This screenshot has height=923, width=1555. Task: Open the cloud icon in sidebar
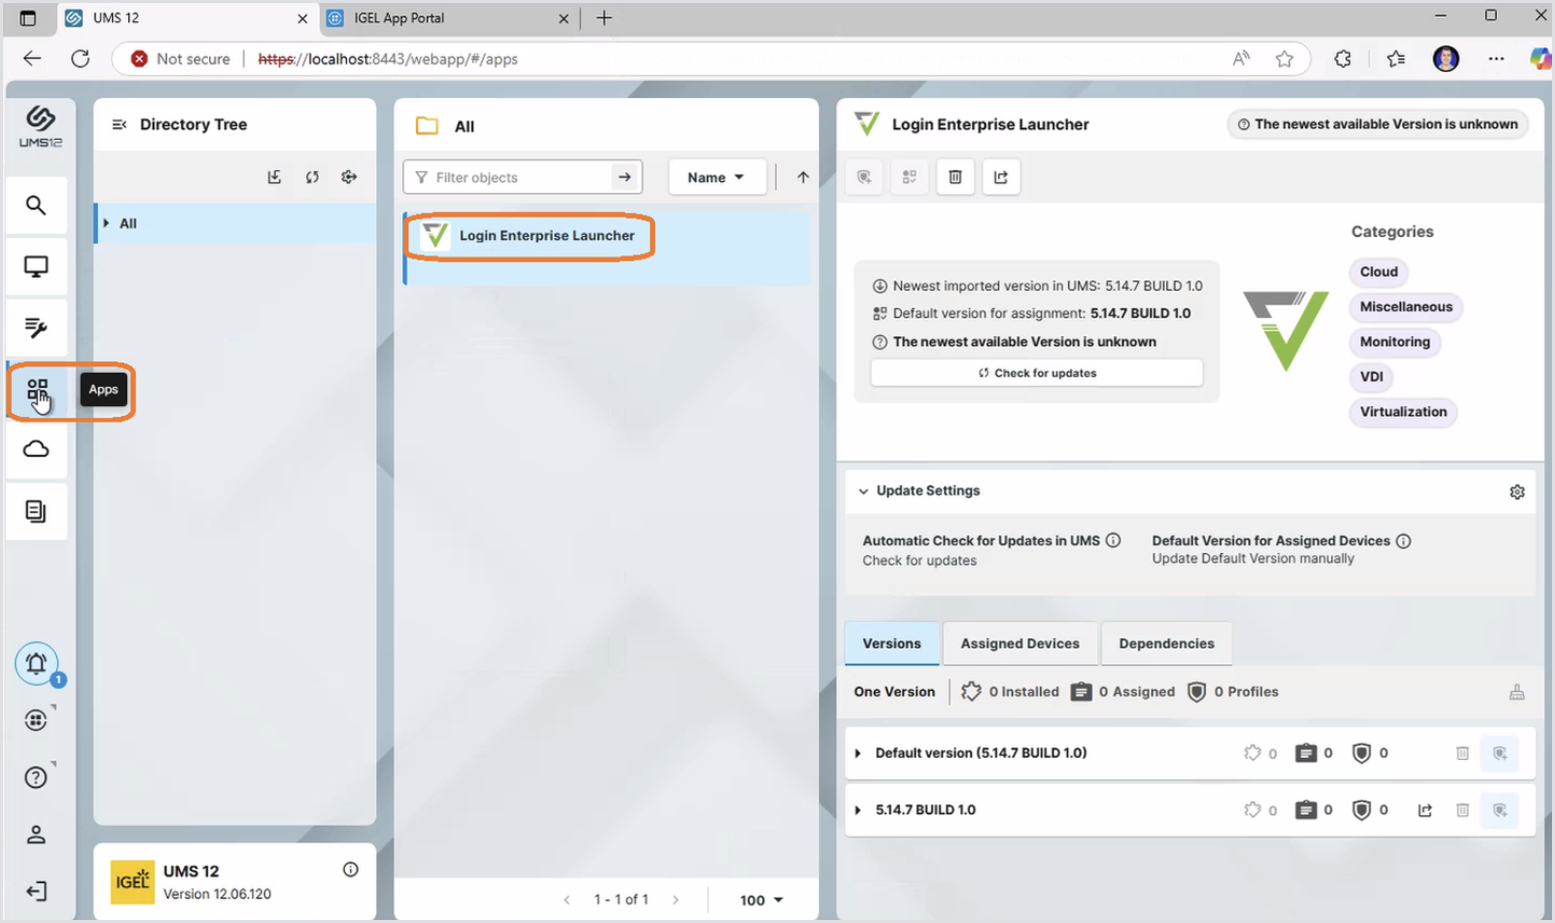click(x=36, y=450)
